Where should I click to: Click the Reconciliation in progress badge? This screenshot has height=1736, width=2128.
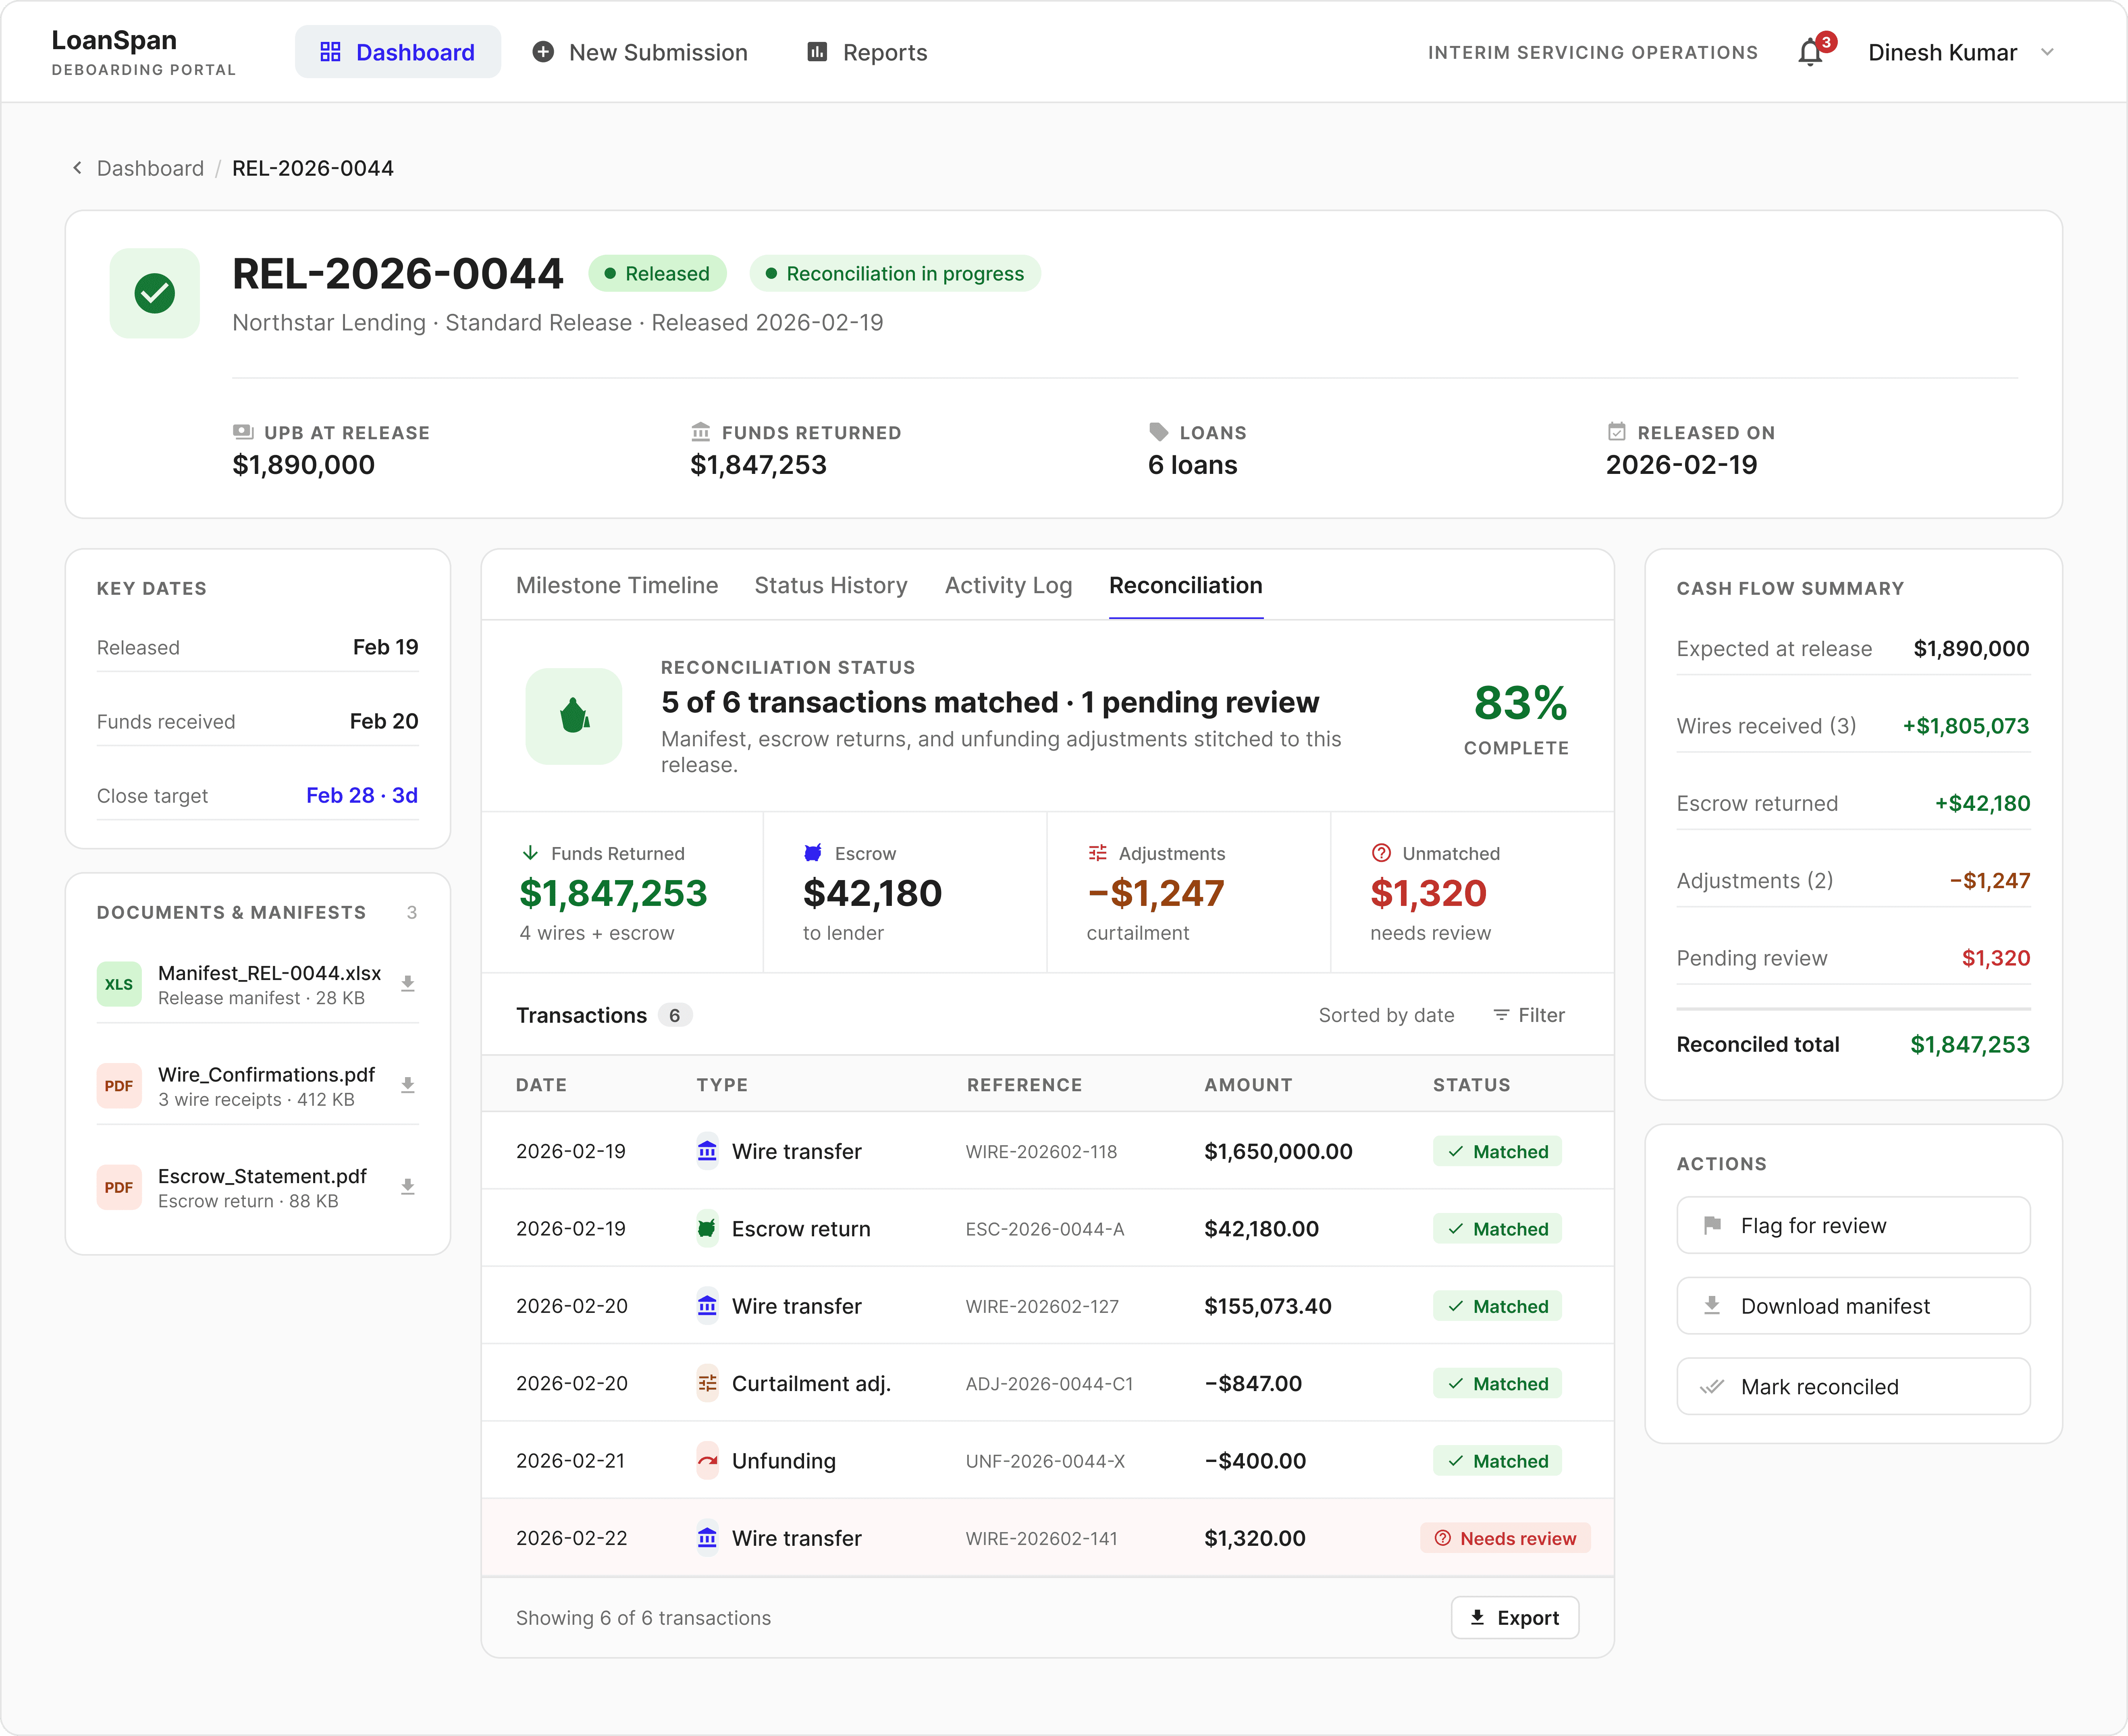coord(895,274)
